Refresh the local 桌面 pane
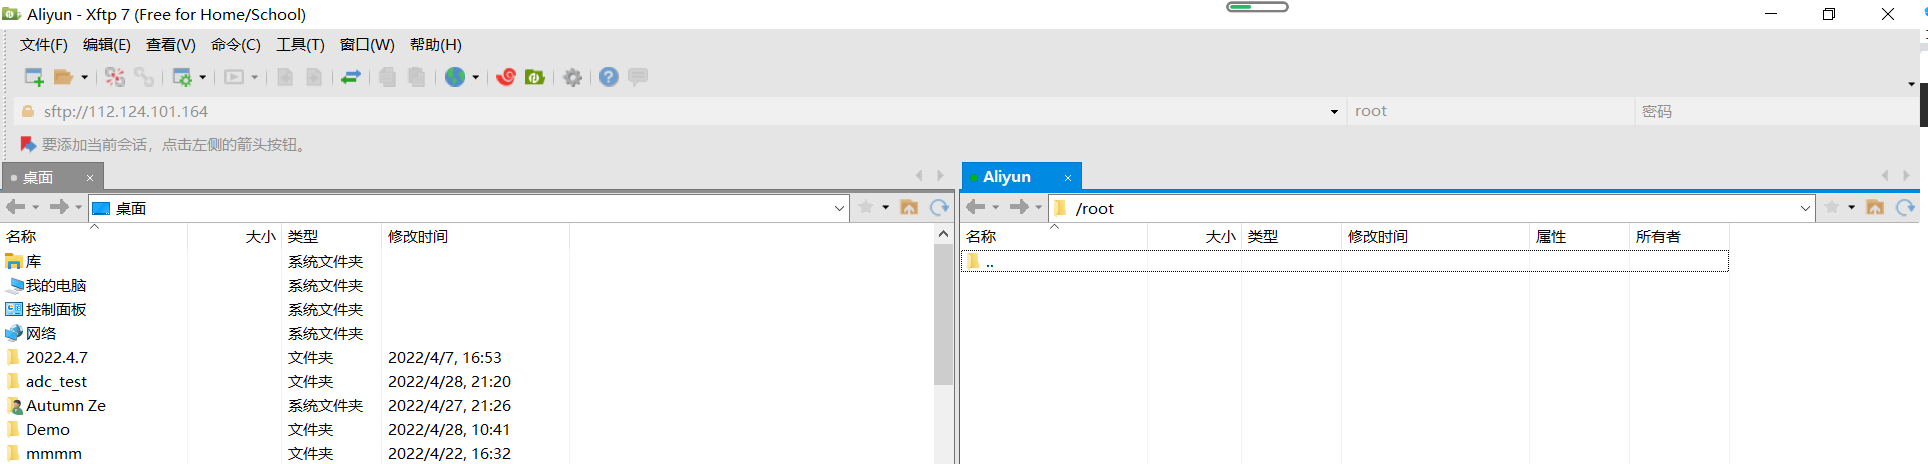Viewport: 1928px width, 464px height. (x=939, y=207)
